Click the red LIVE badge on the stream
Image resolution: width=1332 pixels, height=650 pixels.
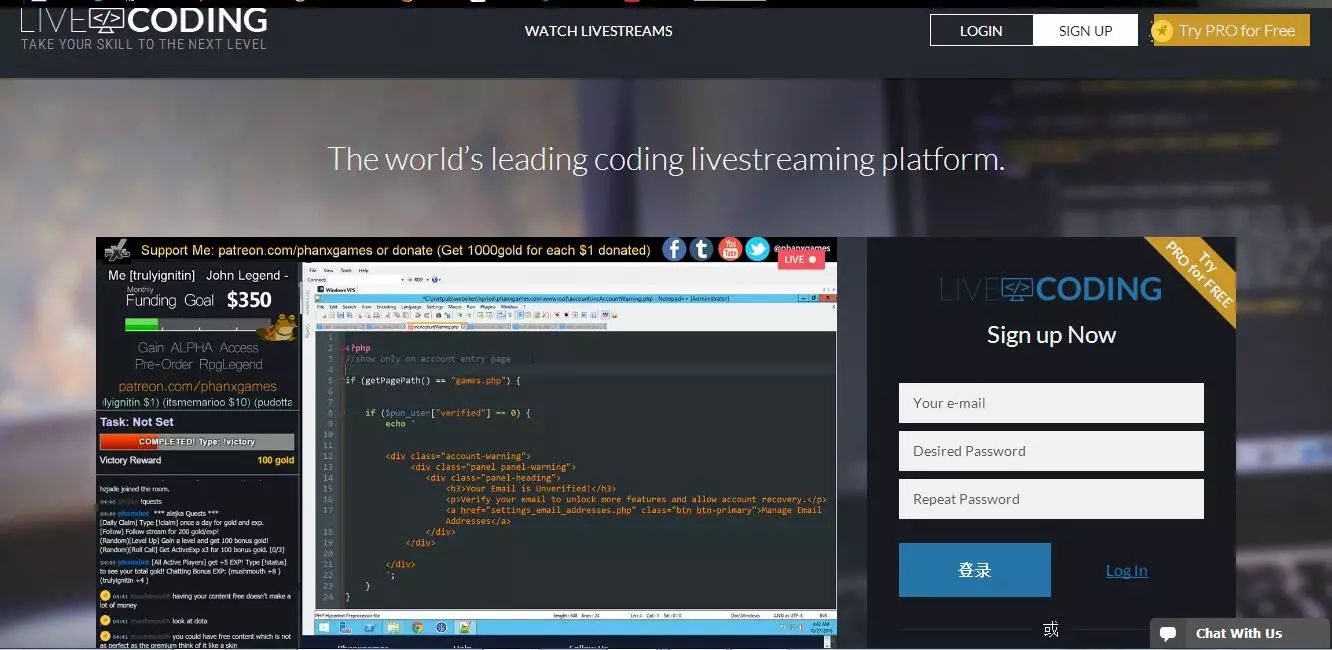pyautogui.click(x=801, y=259)
